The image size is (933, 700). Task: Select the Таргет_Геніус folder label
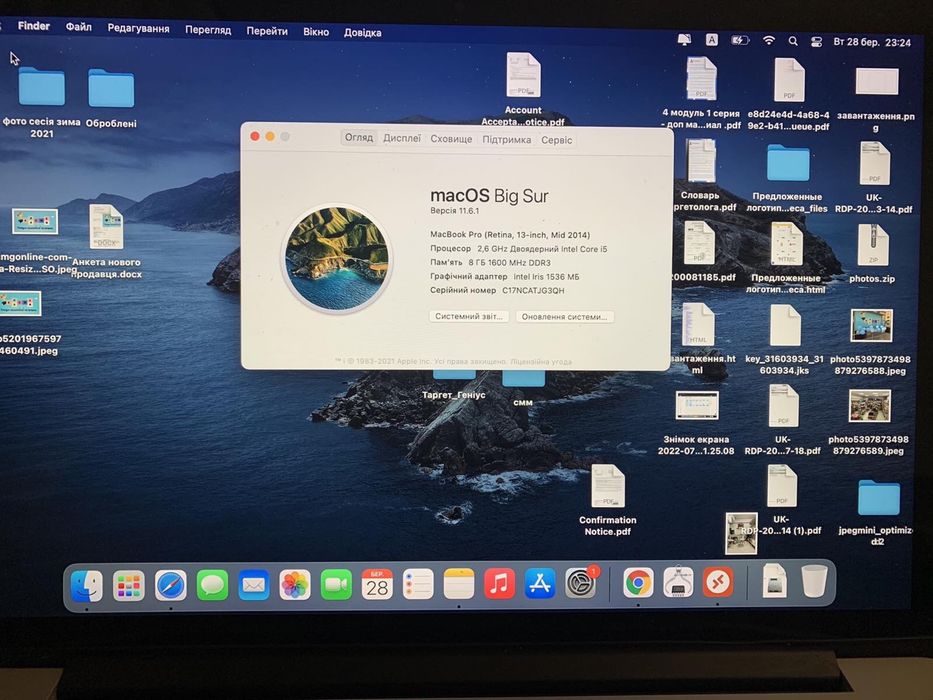coord(453,395)
